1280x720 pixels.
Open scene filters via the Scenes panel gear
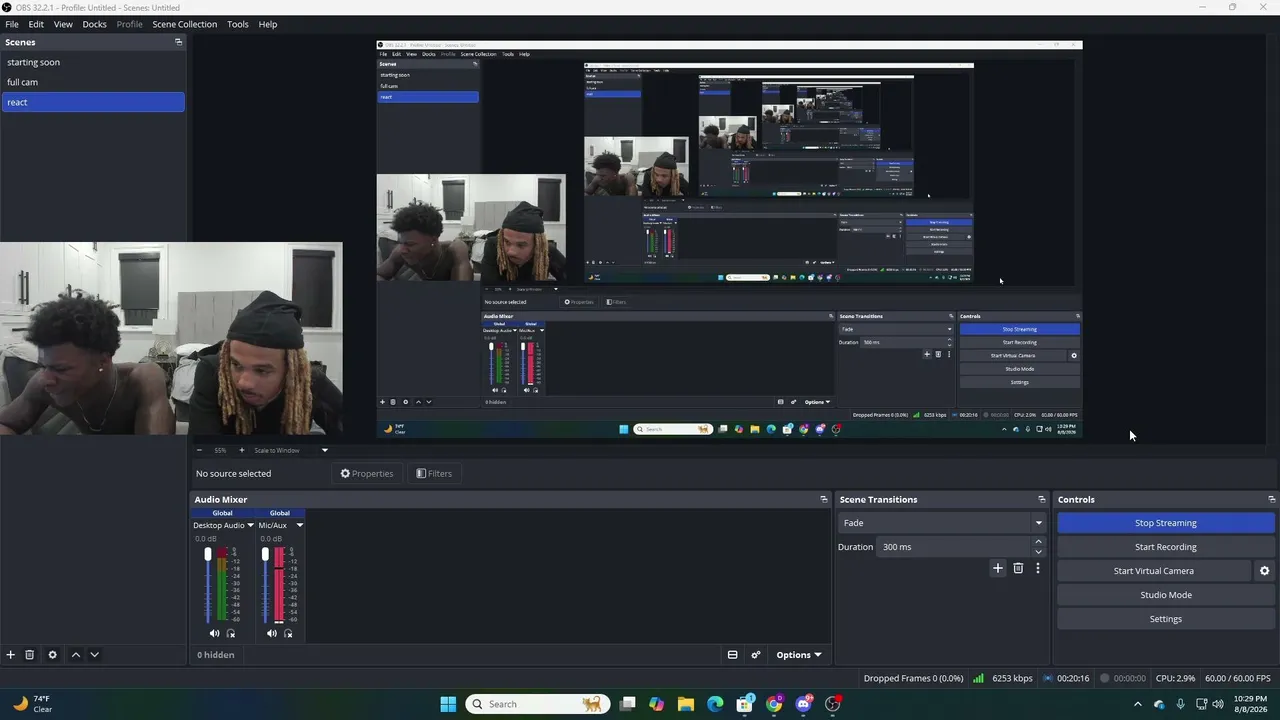53,655
